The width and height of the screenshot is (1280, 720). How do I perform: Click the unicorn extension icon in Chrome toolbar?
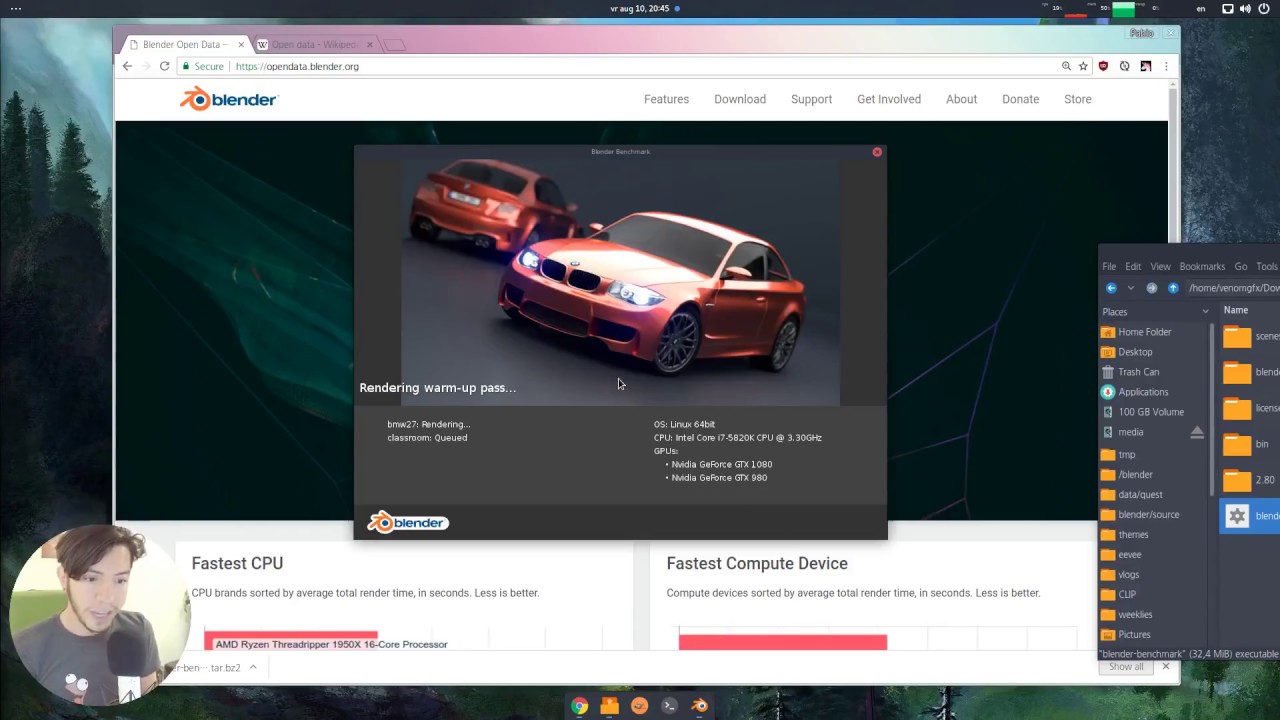(1145, 66)
